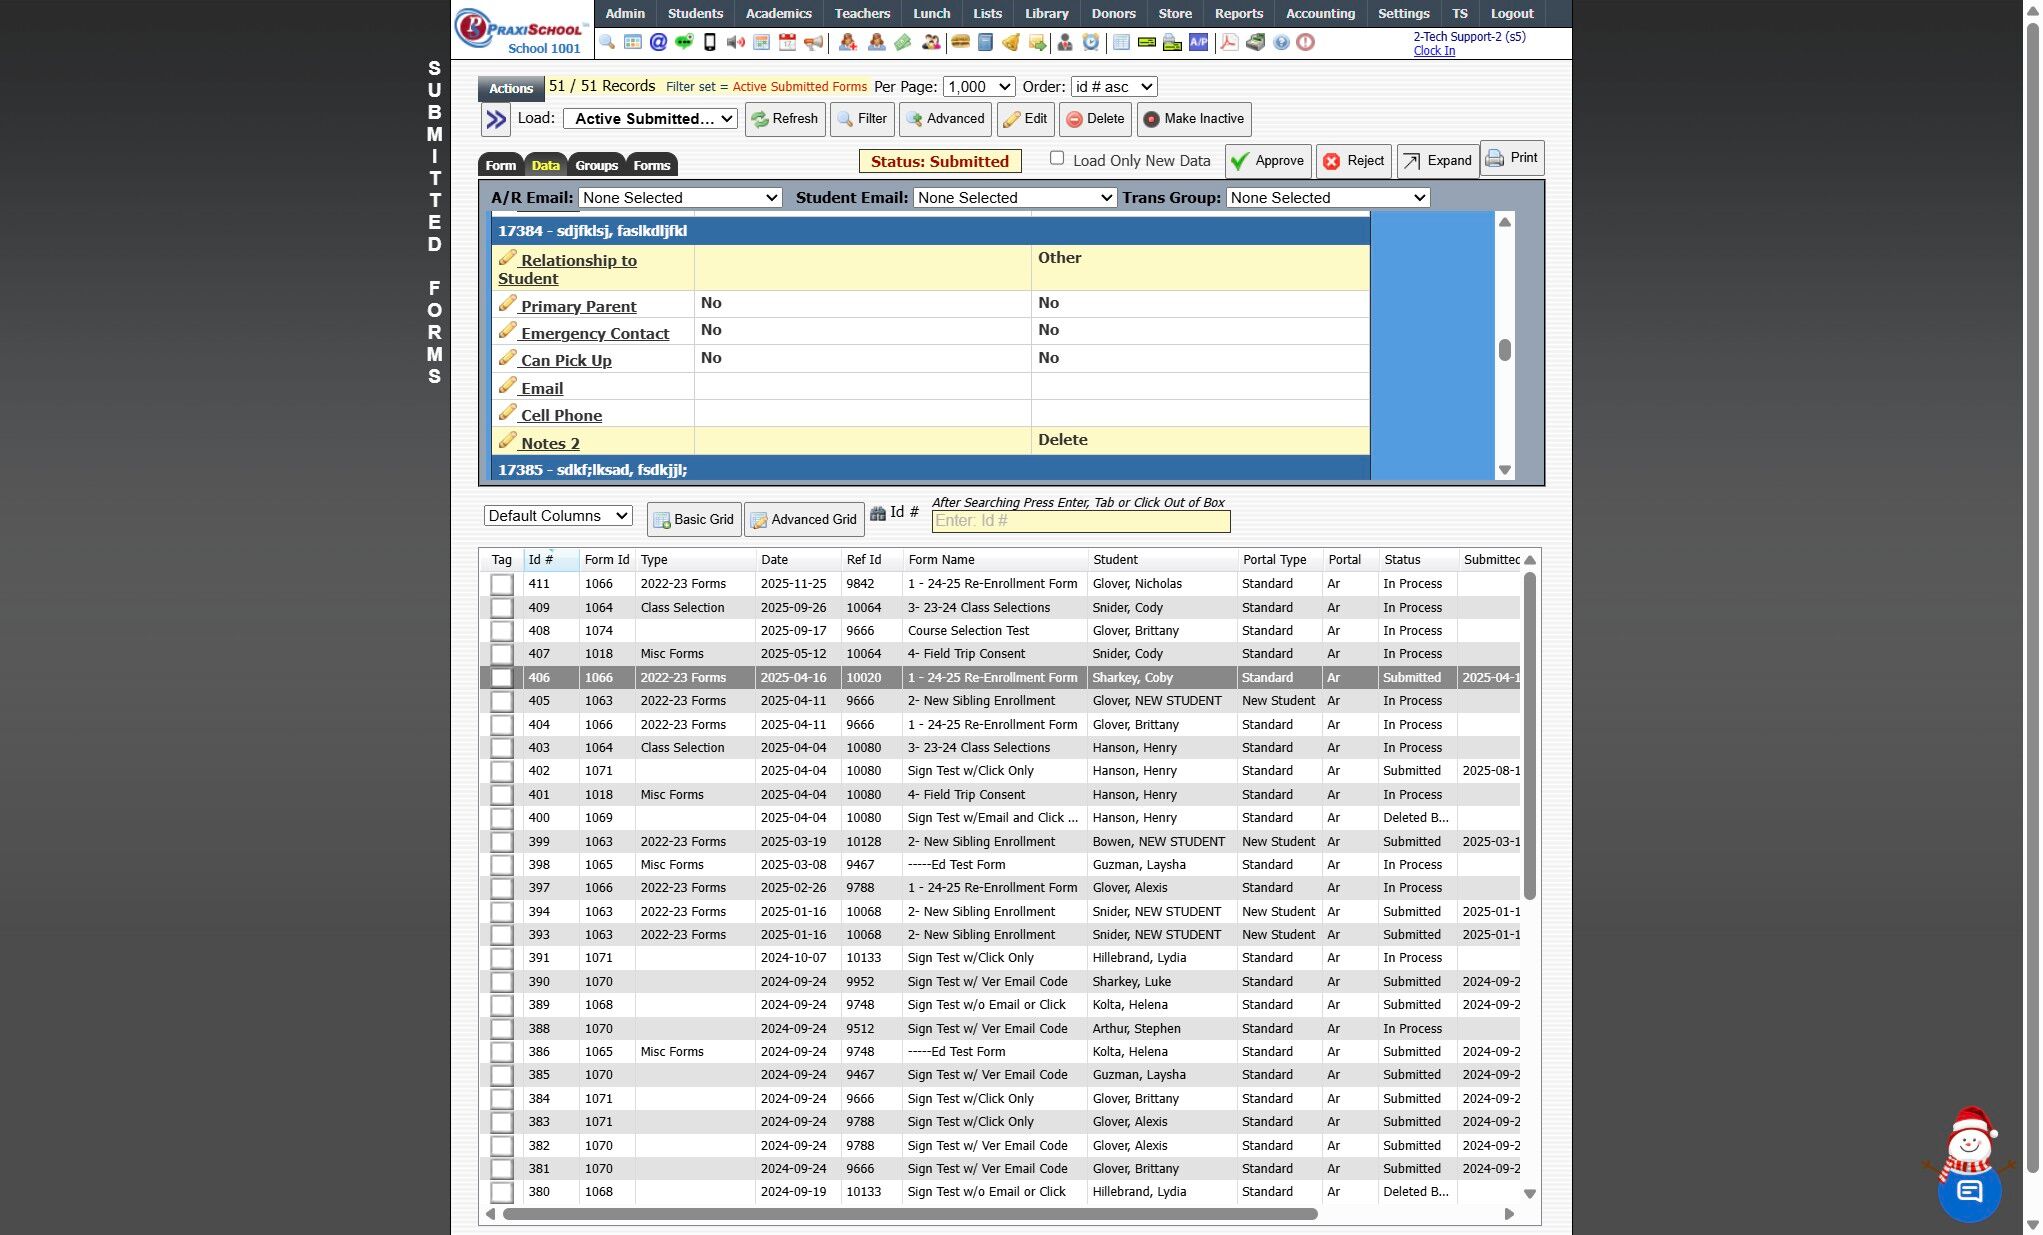Open the Accounting menu
This screenshot has width=2043, height=1235.
(x=1320, y=13)
